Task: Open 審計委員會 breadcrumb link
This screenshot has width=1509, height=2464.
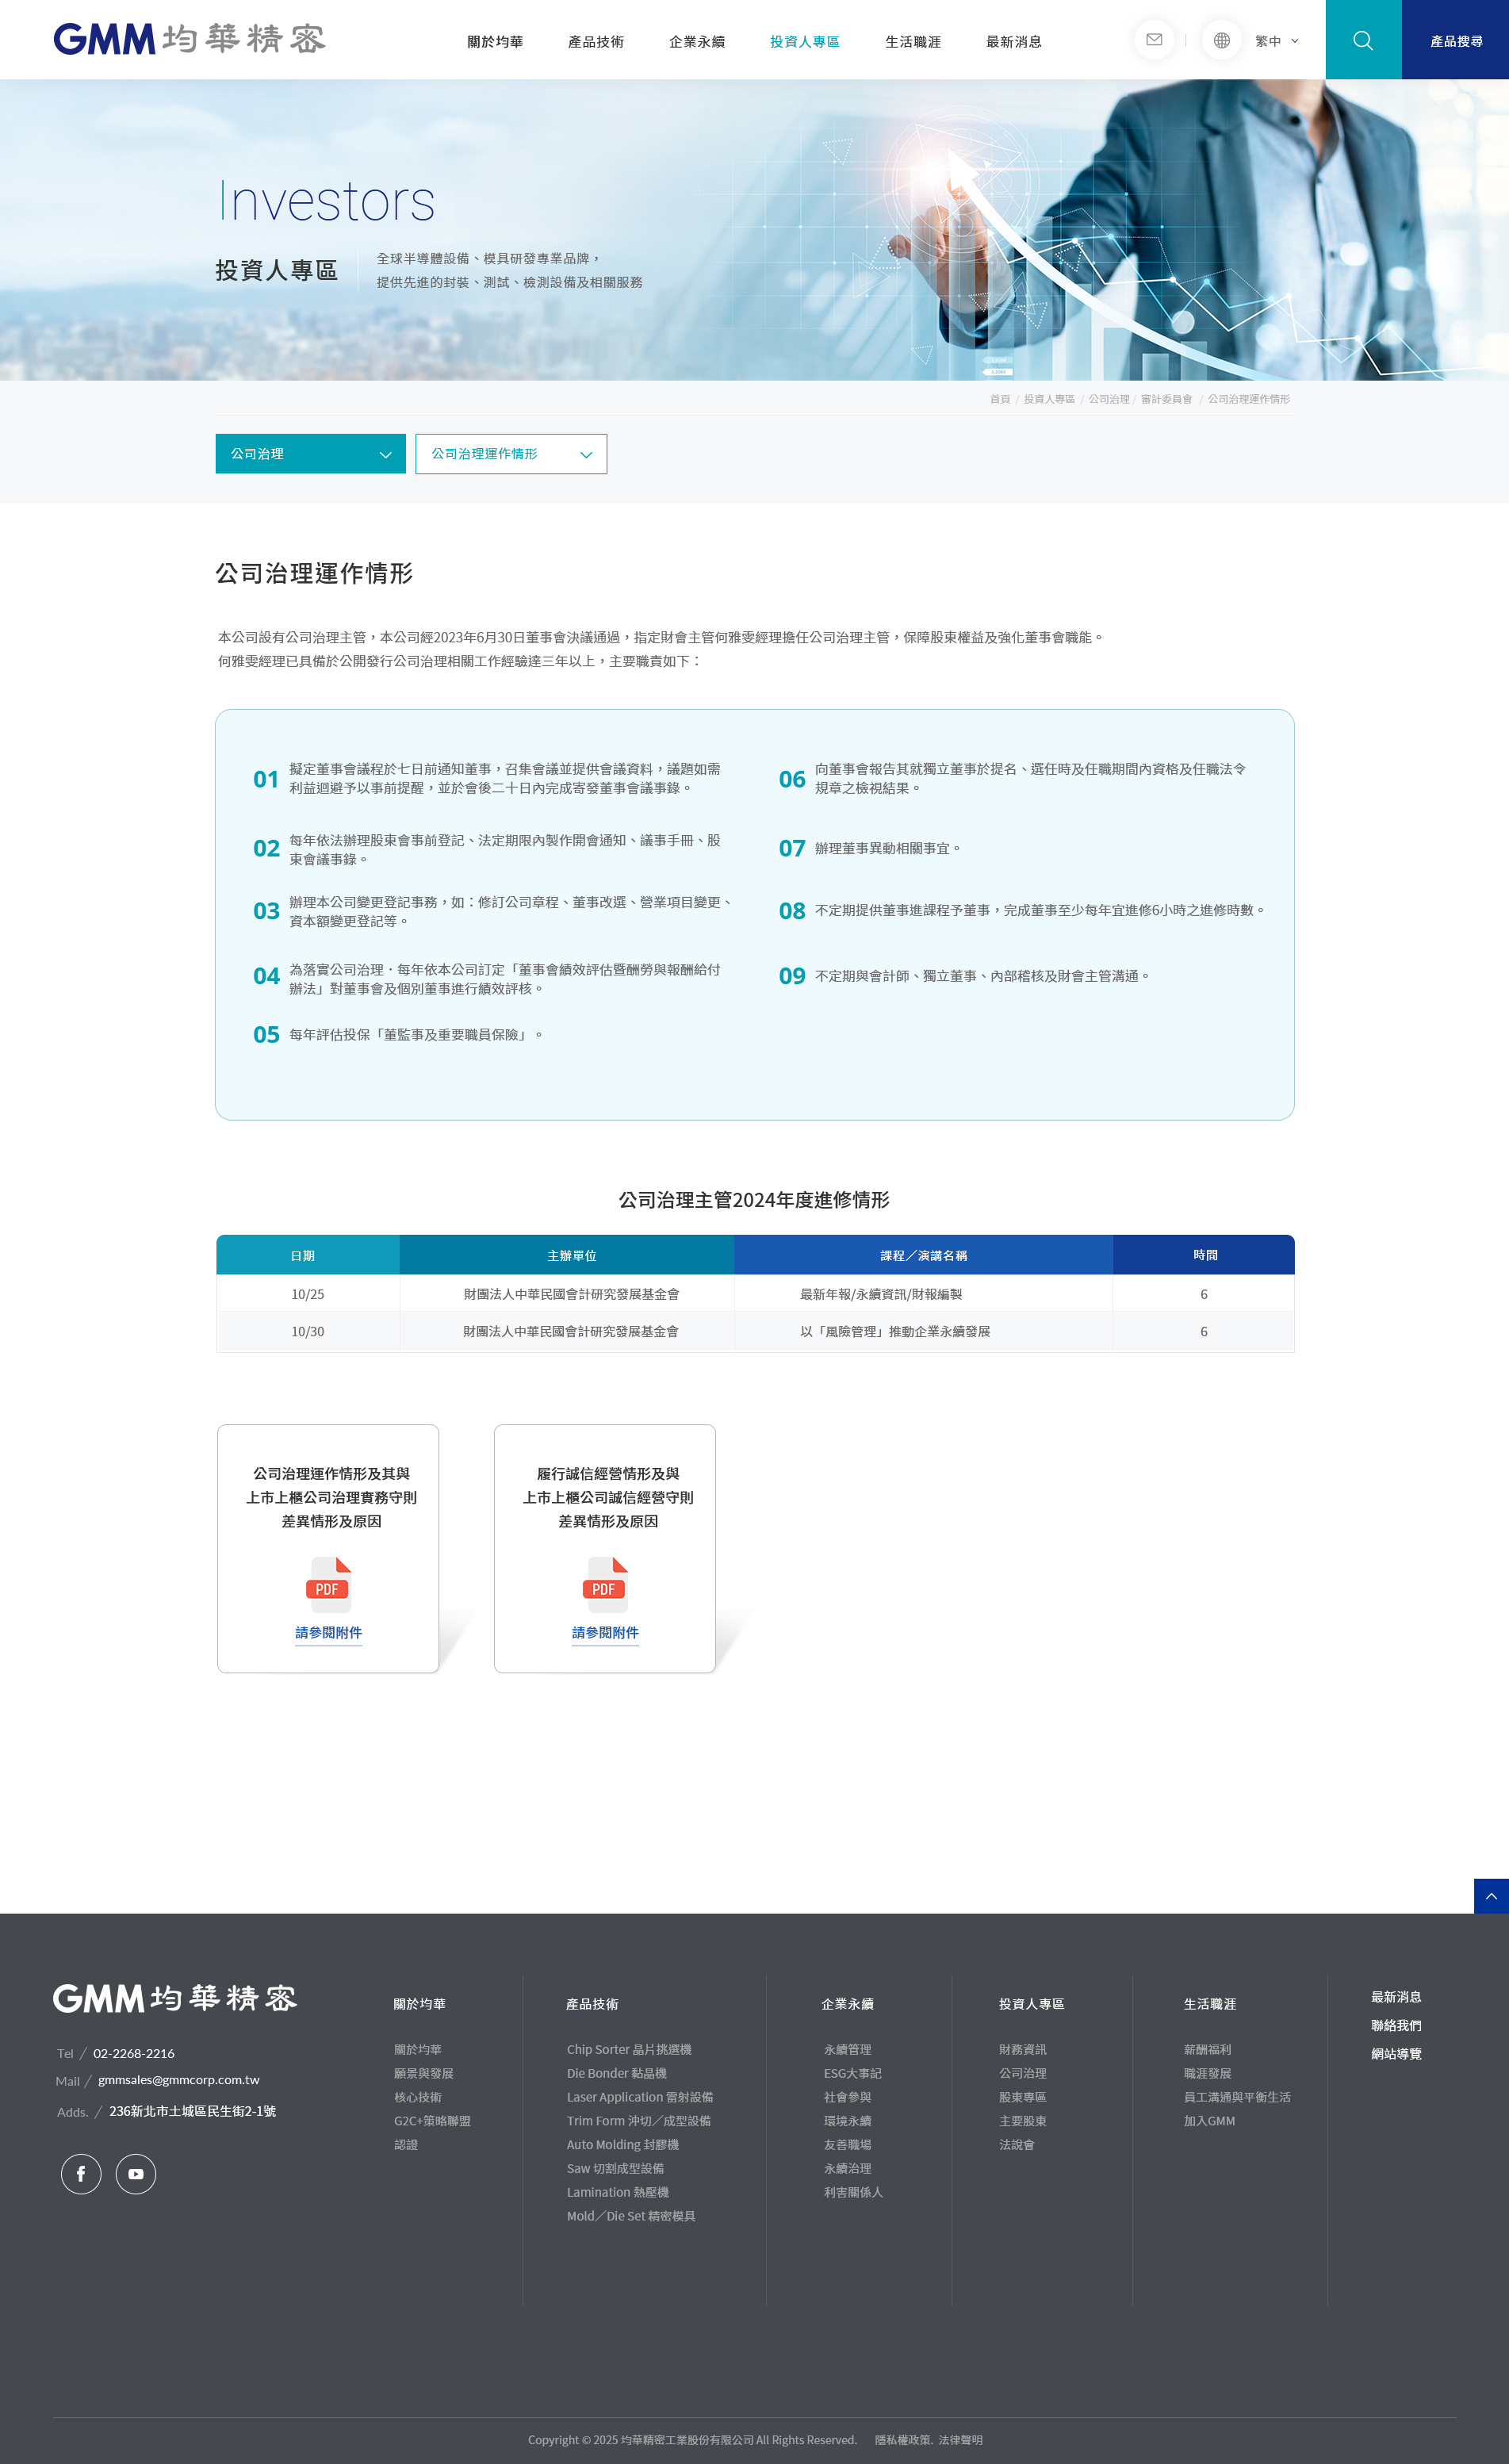Action: 1166,399
